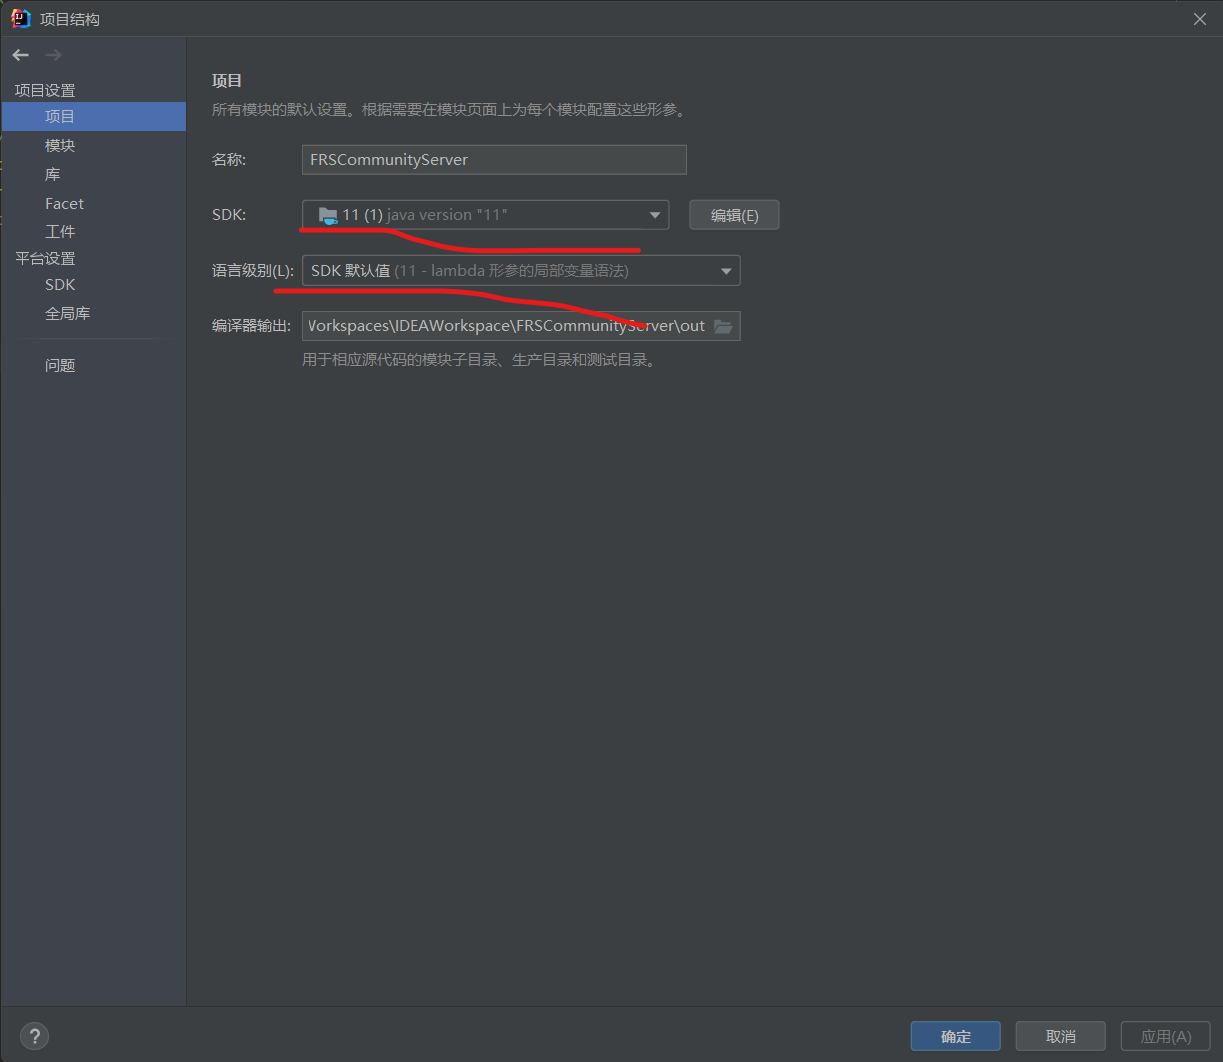Image resolution: width=1223 pixels, height=1062 pixels.
Task: Expand the 语言级别 dropdown arrow
Action: 727,271
